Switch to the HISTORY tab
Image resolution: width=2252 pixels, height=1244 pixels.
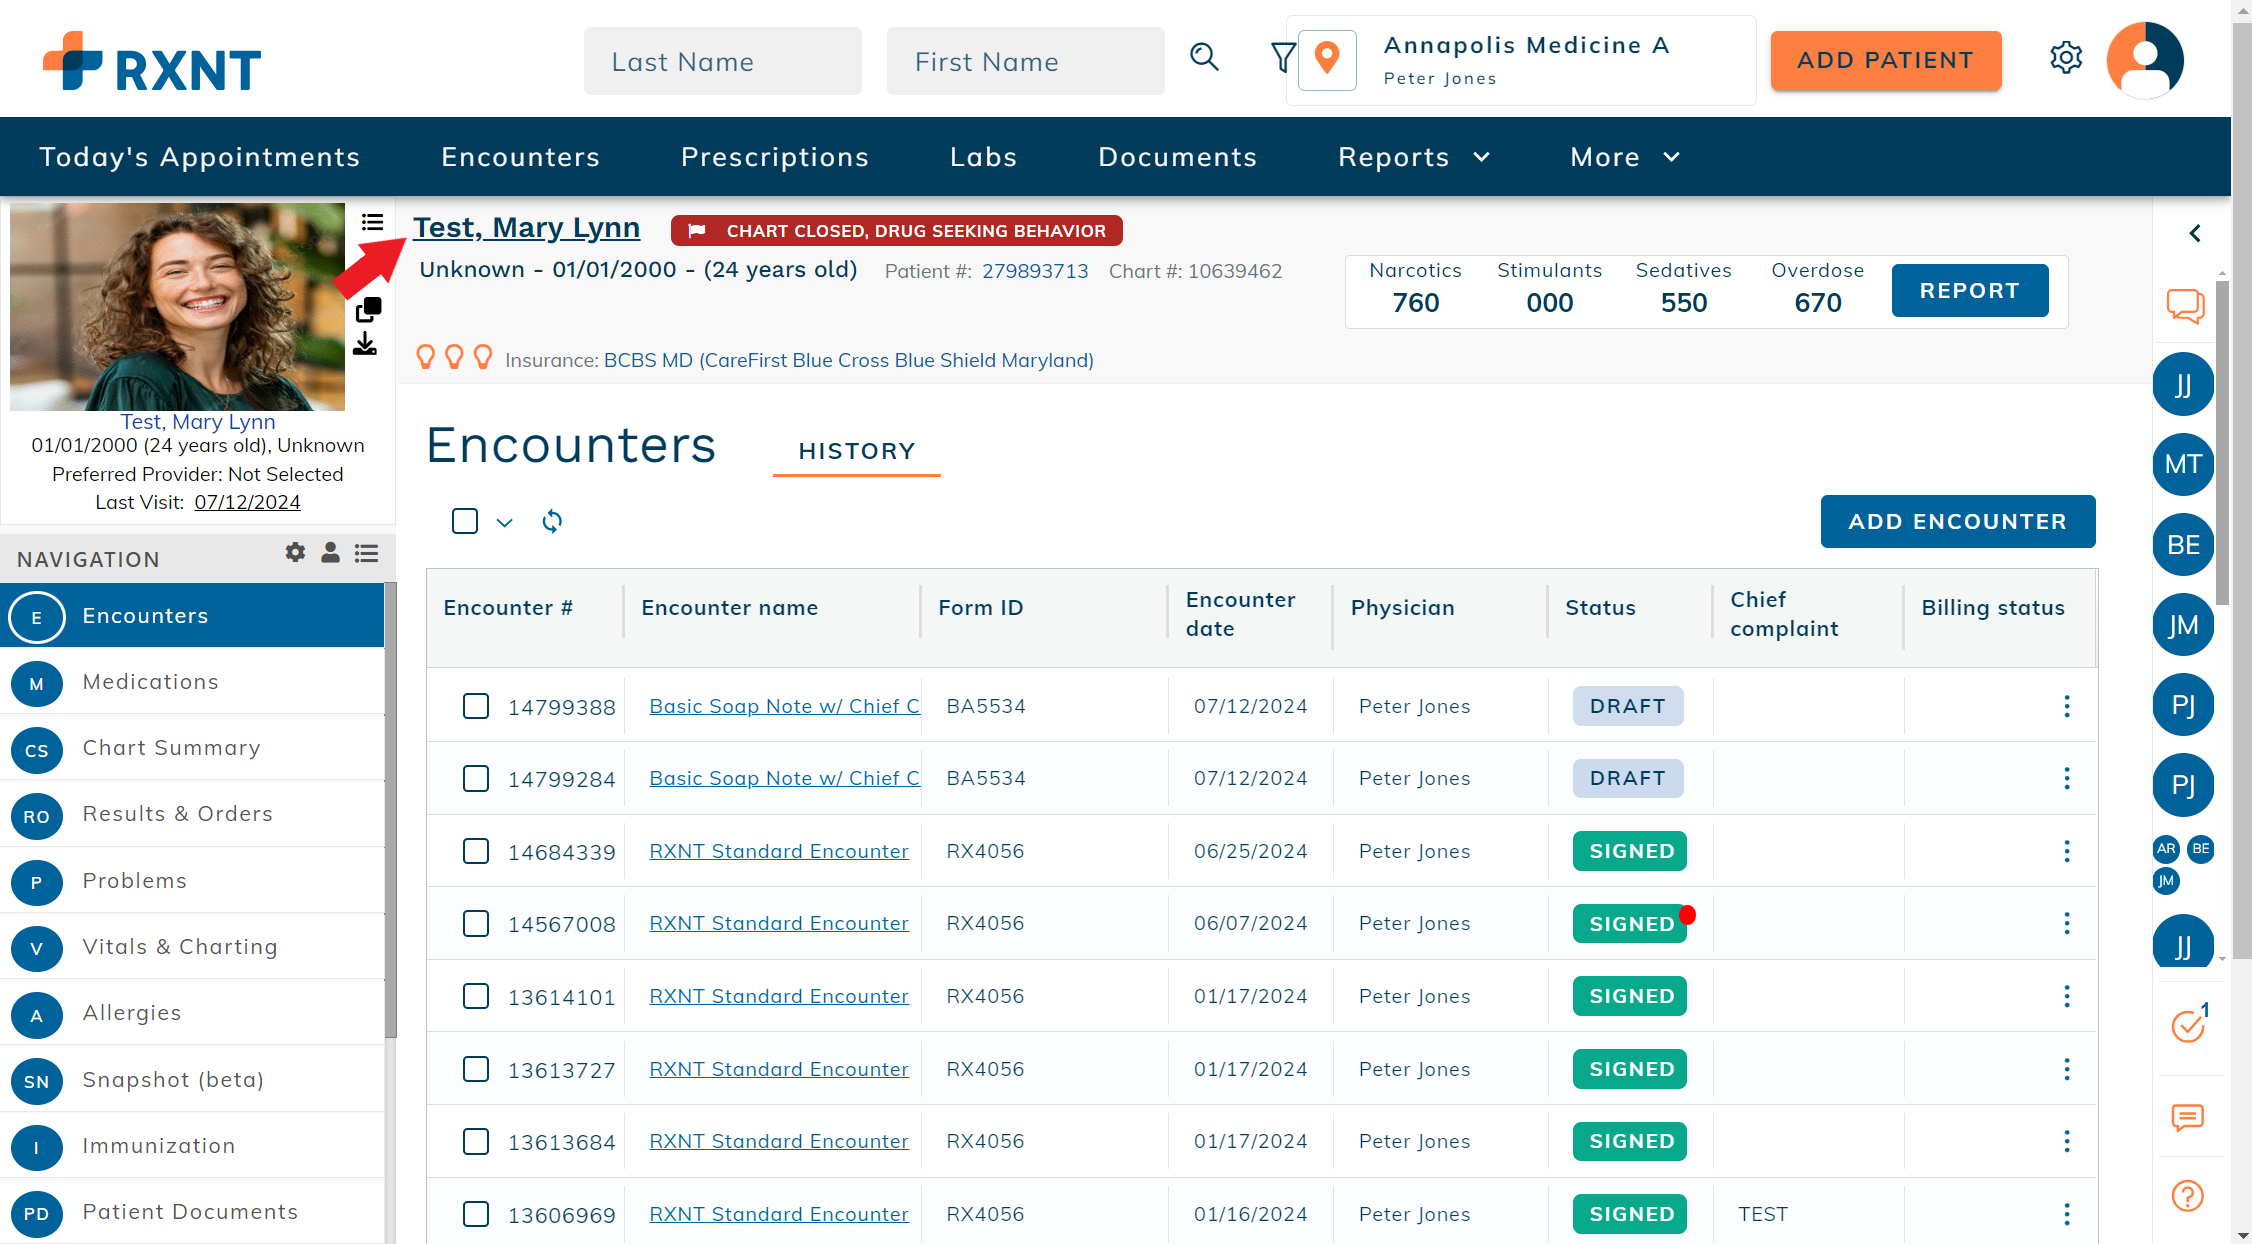(856, 451)
